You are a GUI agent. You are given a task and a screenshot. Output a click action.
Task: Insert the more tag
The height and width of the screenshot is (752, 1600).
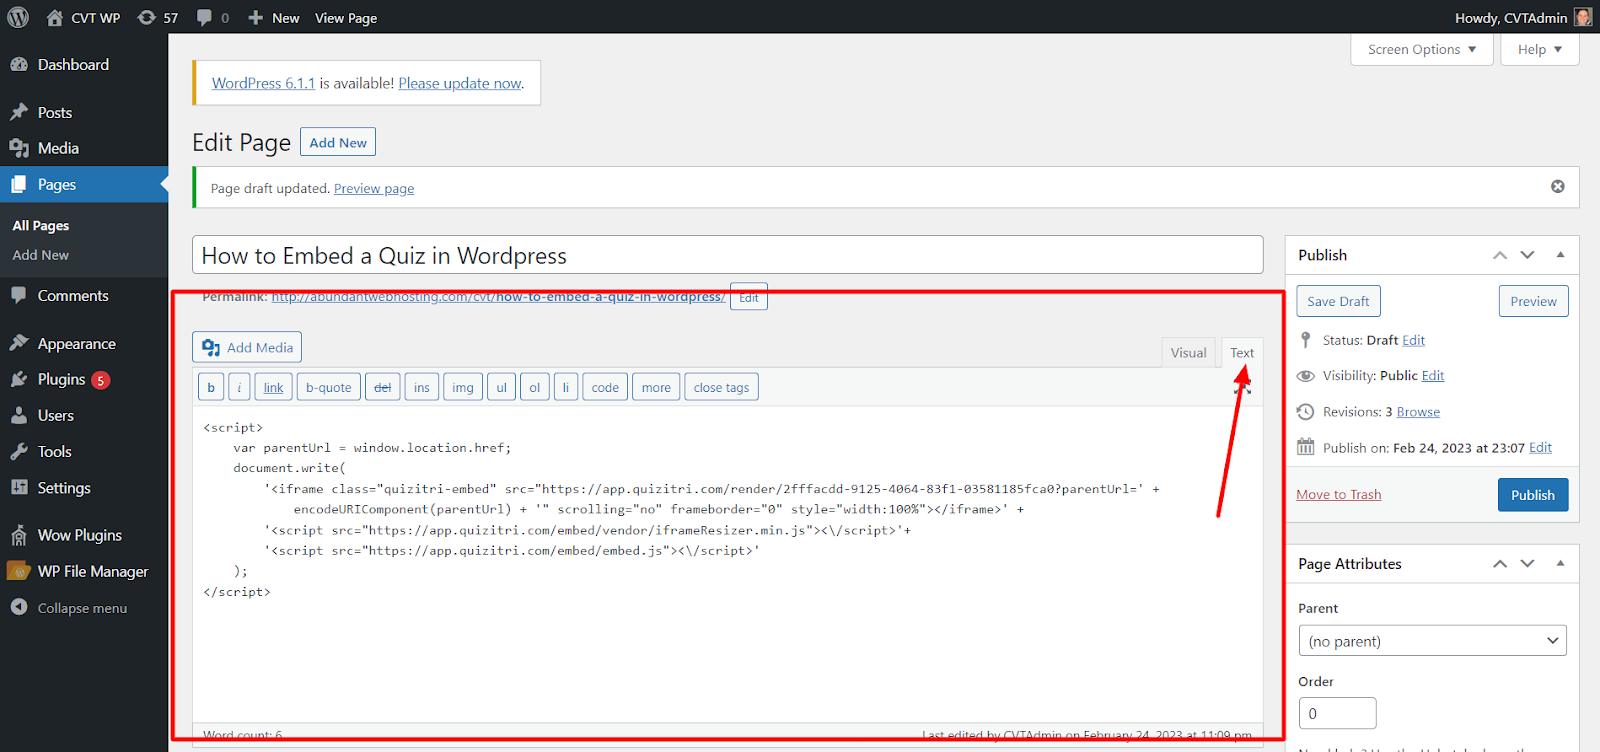click(656, 387)
